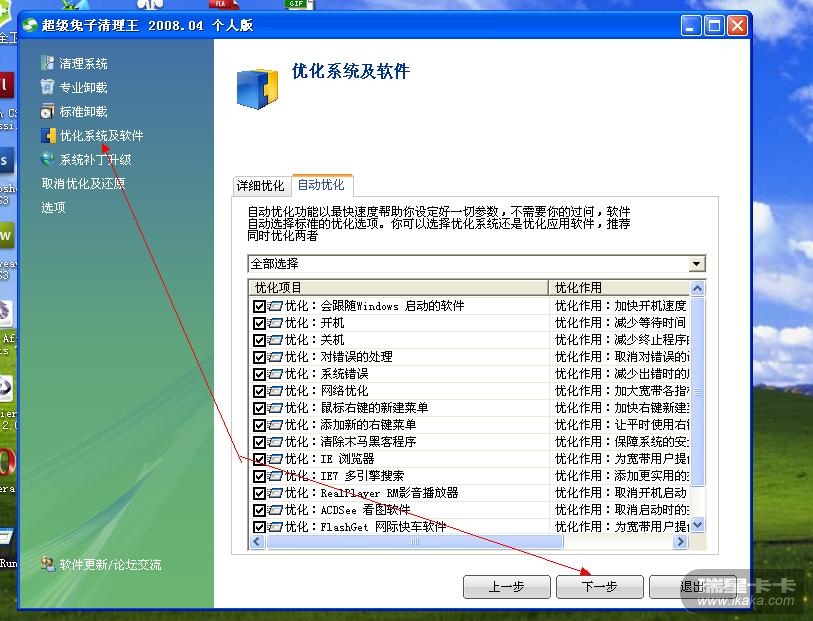Viewport: 813px width, 621px height.
Task: Click the list scroll down arrow
Action: pos(698,525)
